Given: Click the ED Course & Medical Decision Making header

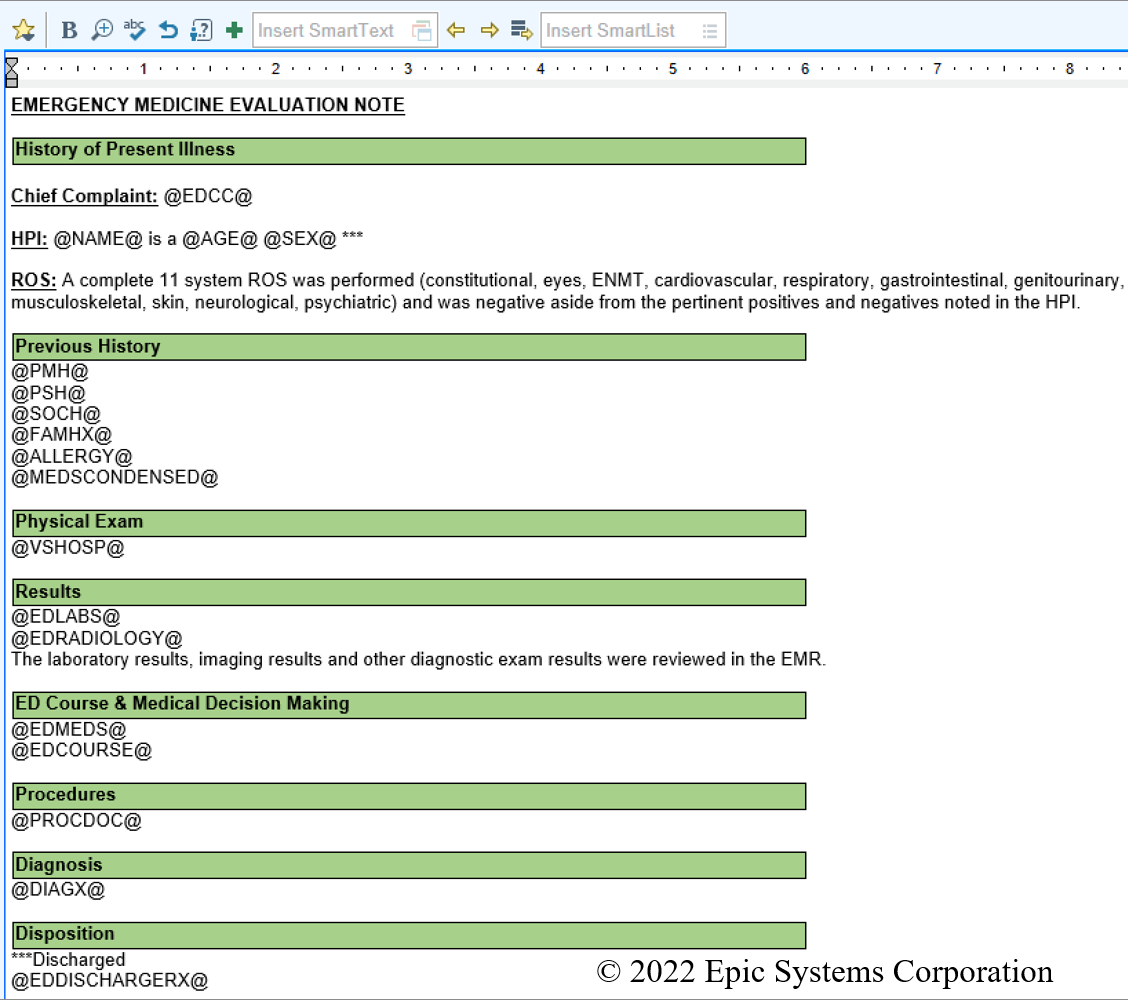Looking at the screenshot, I should tap(182, 704).
